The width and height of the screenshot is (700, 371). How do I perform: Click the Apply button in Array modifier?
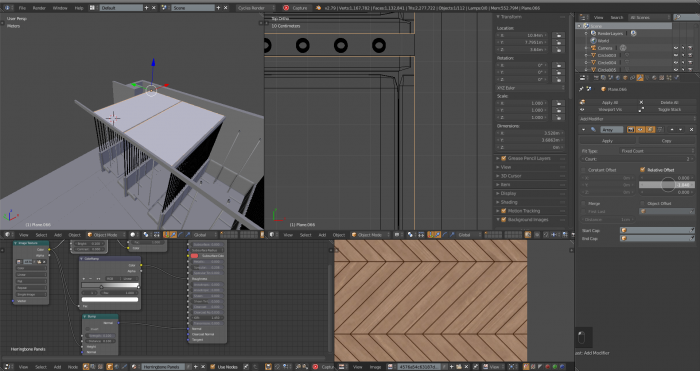point(608,141)
